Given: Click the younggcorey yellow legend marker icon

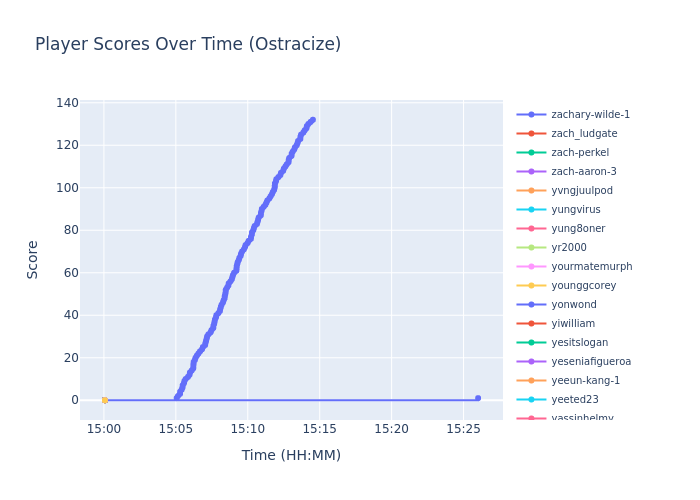Looking at the screenshot, I should (x=531, y=286).
